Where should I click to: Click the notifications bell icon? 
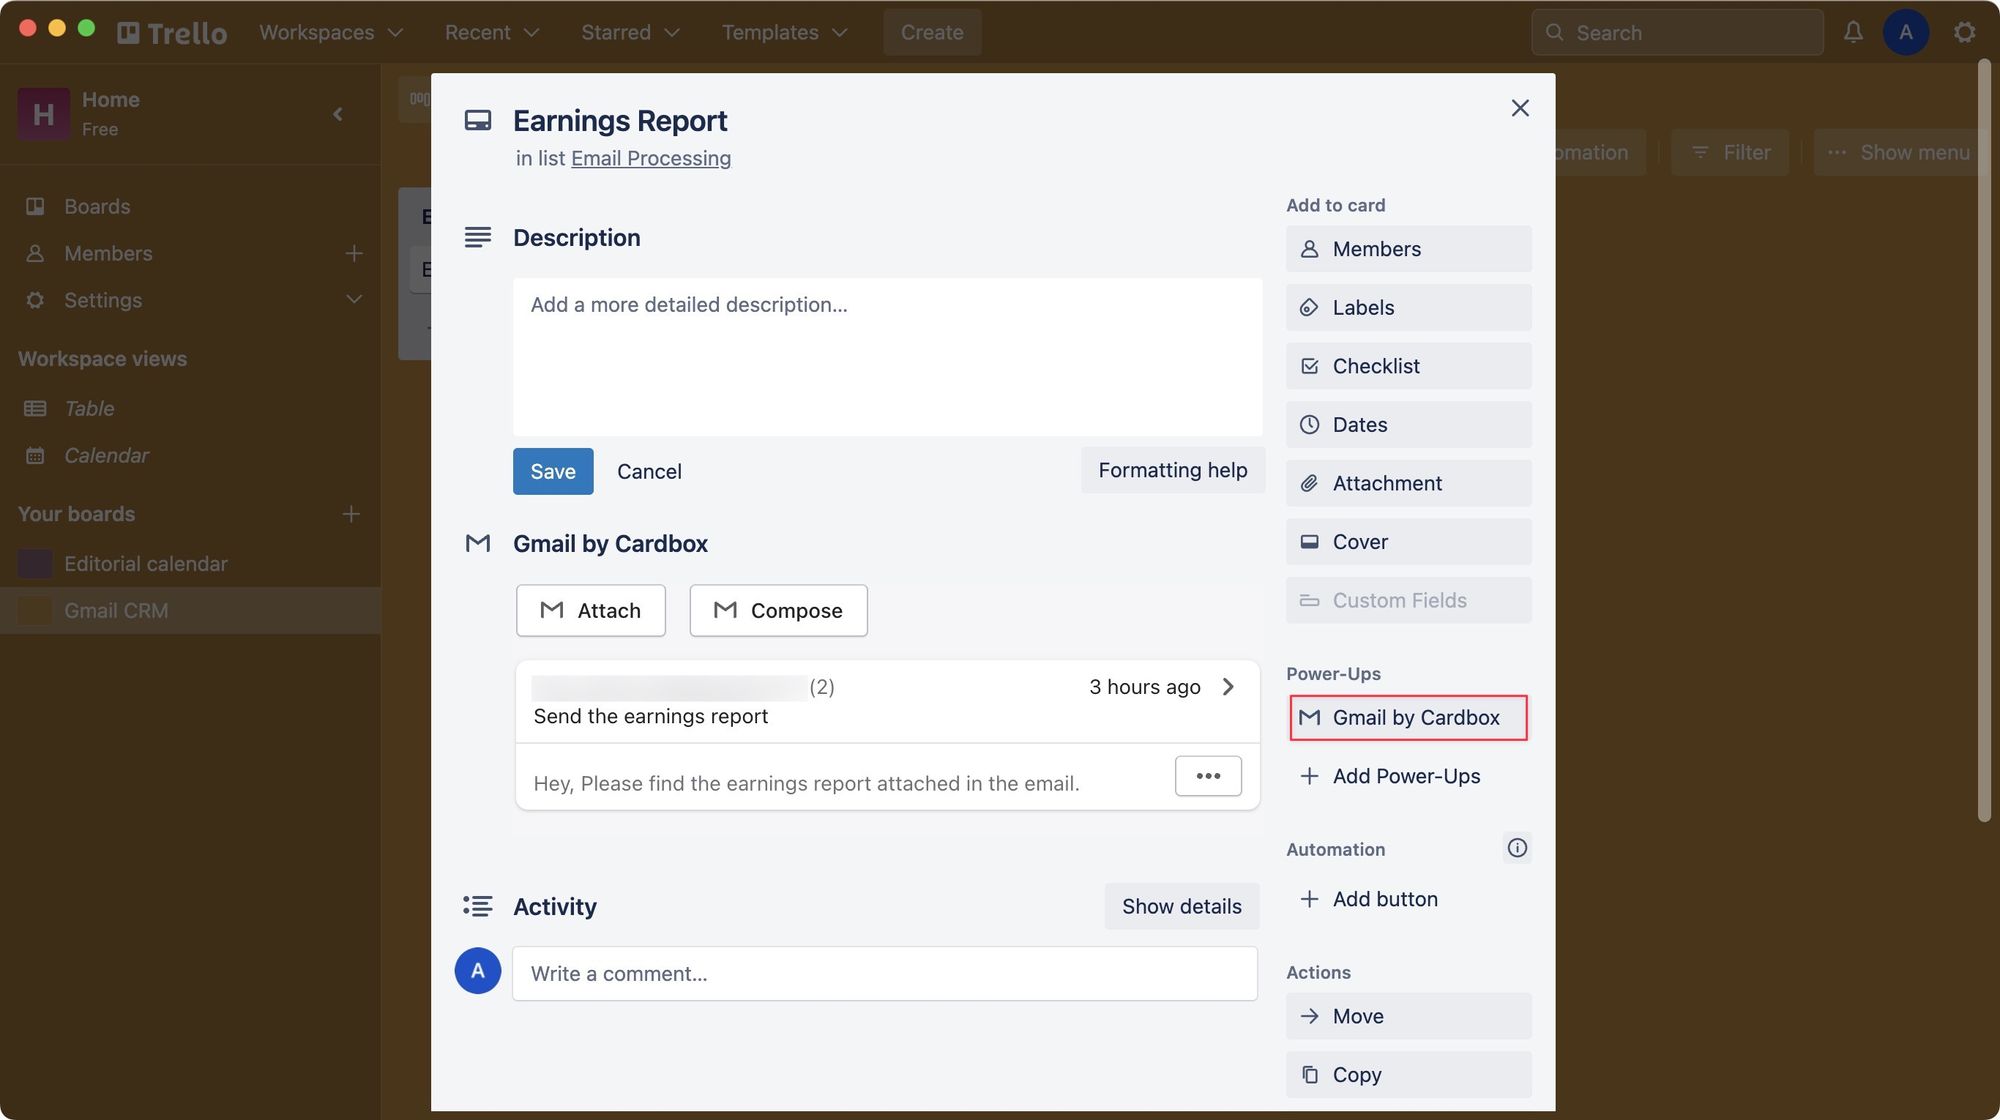coord(1853,32)
